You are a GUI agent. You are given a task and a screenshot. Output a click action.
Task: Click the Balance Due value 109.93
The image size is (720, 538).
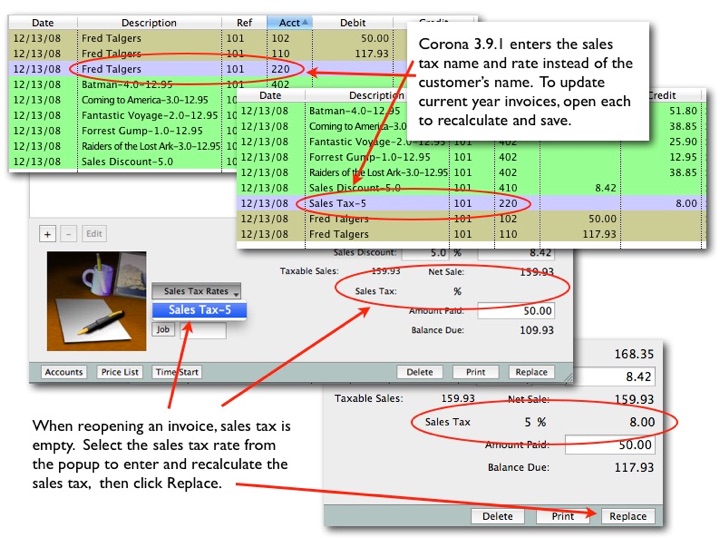(x=536, y=330)
